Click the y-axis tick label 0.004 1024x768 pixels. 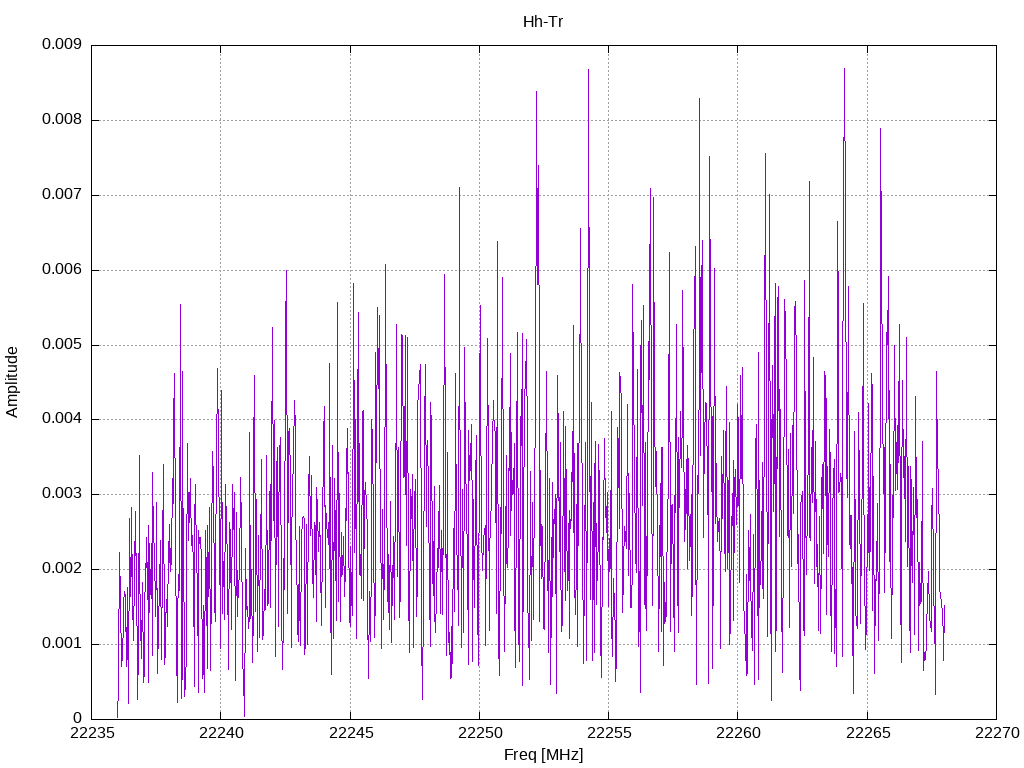click(62, 419)
